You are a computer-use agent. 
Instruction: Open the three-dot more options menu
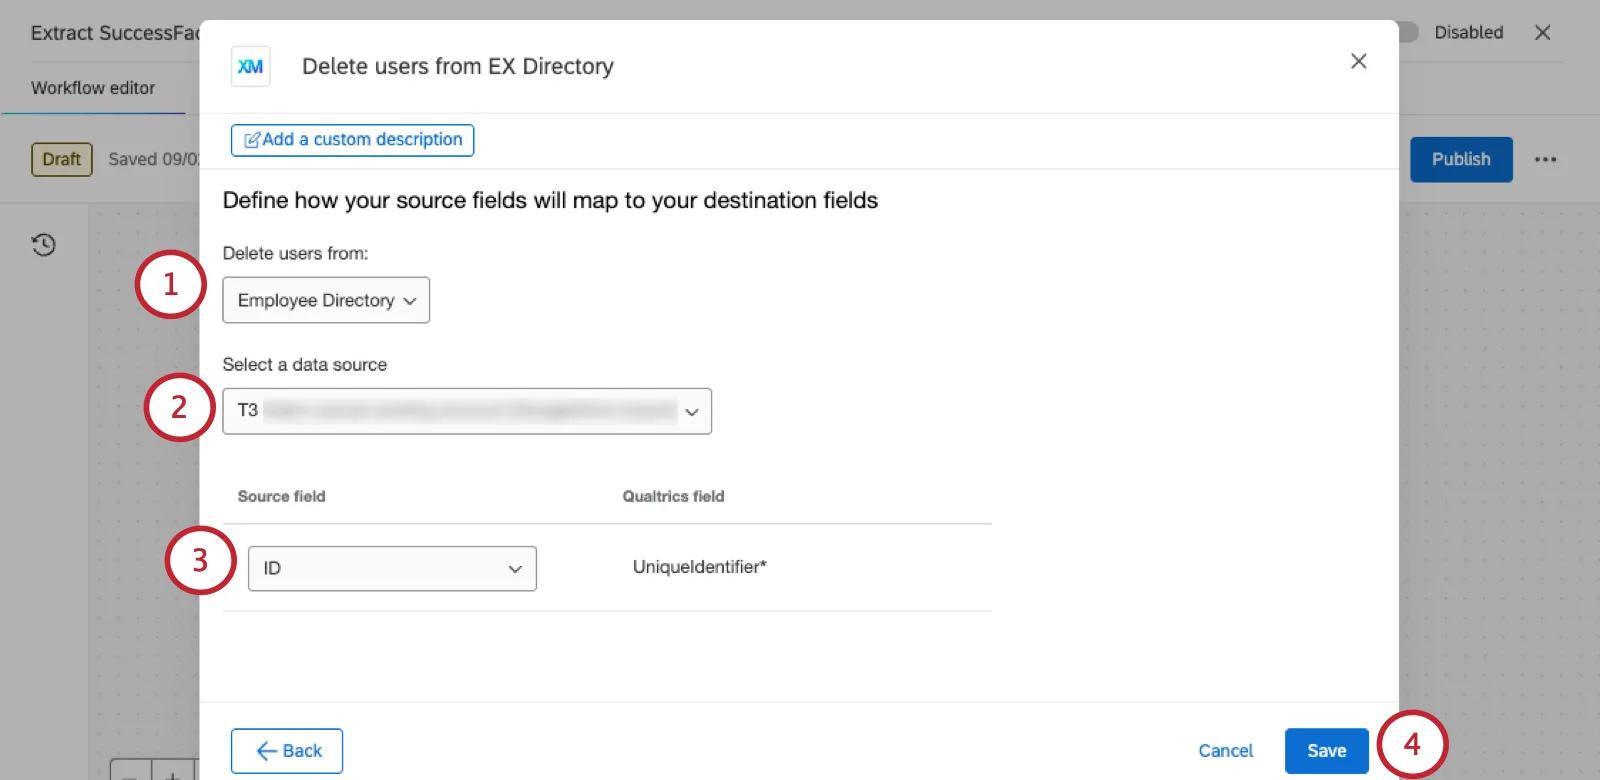coord(1545,160)
